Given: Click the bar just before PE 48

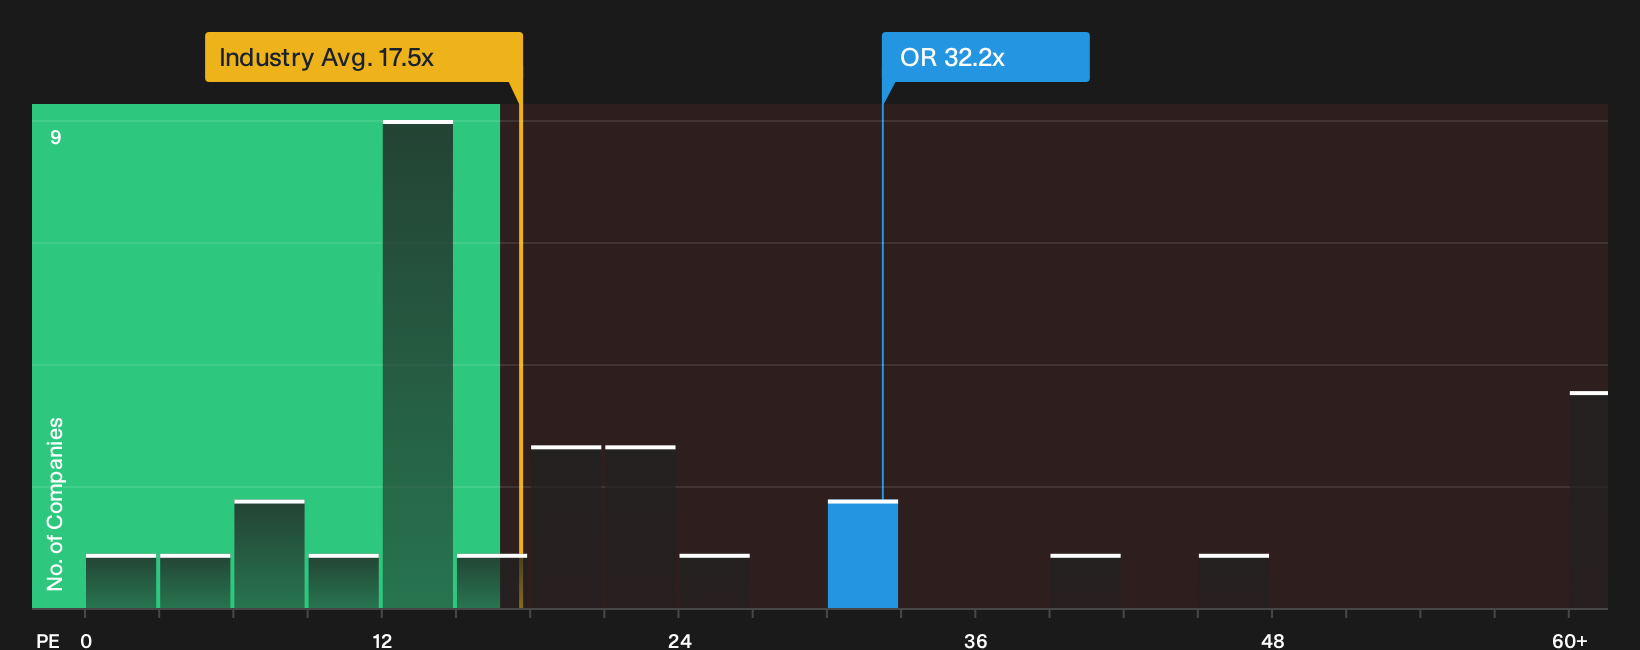Looking at the screenshot, I should [x=1234, y=581].
